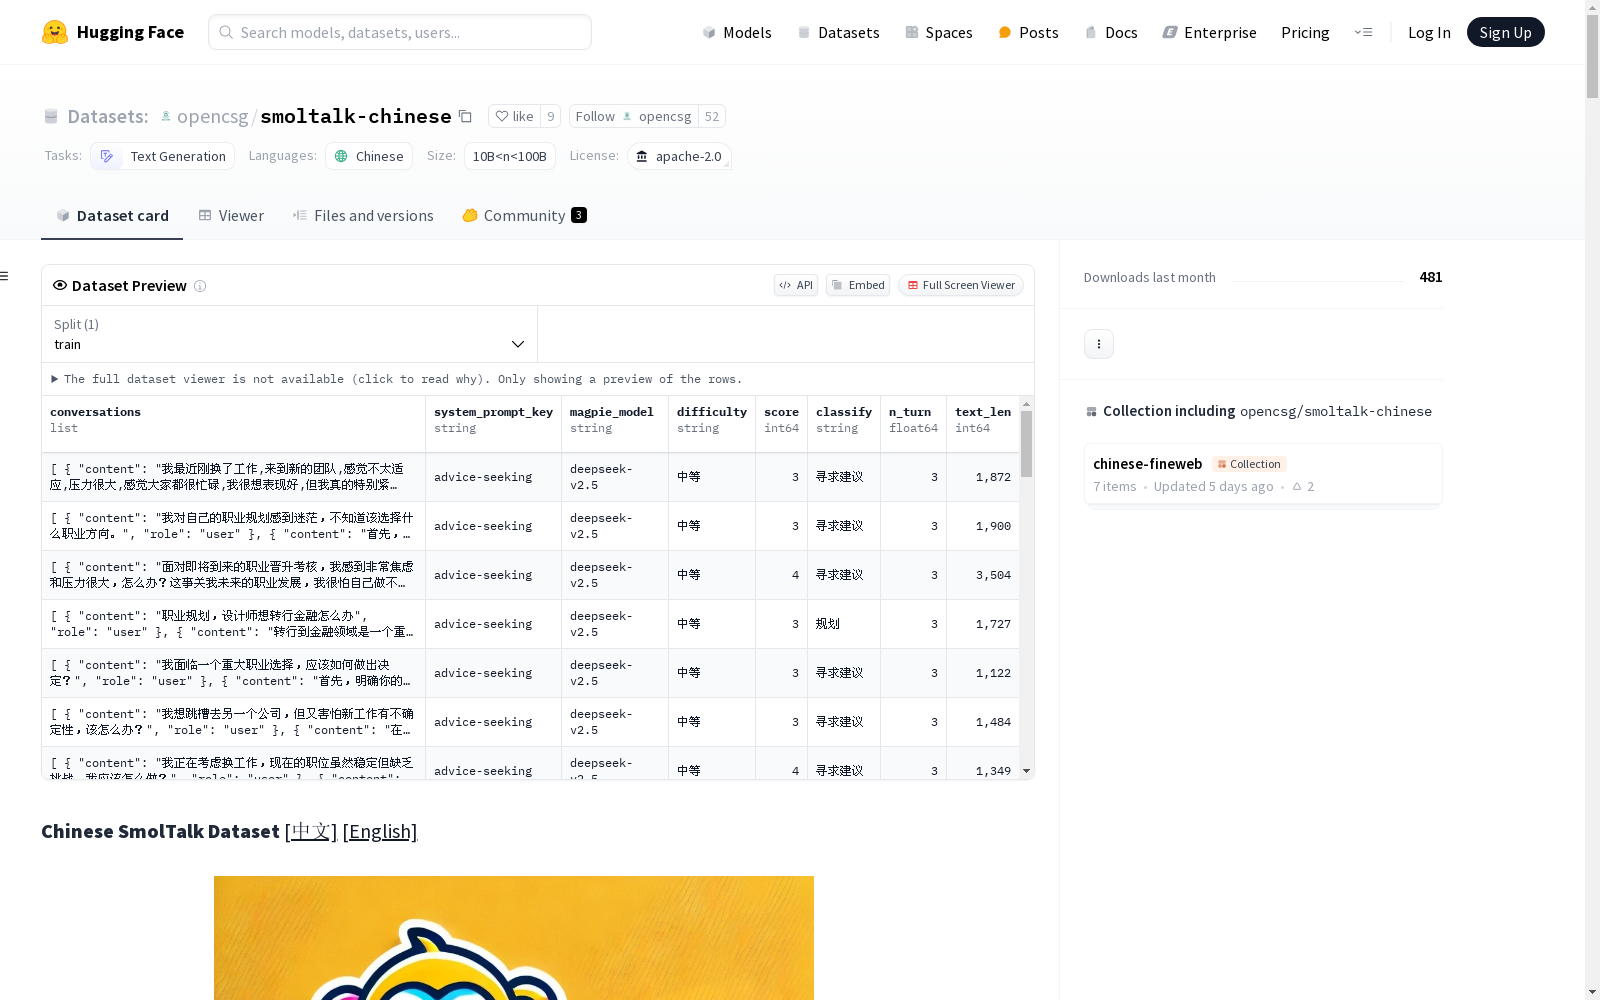Copy dataset name with the copy icon
1600x1000 pixels.
coord(465,116)
